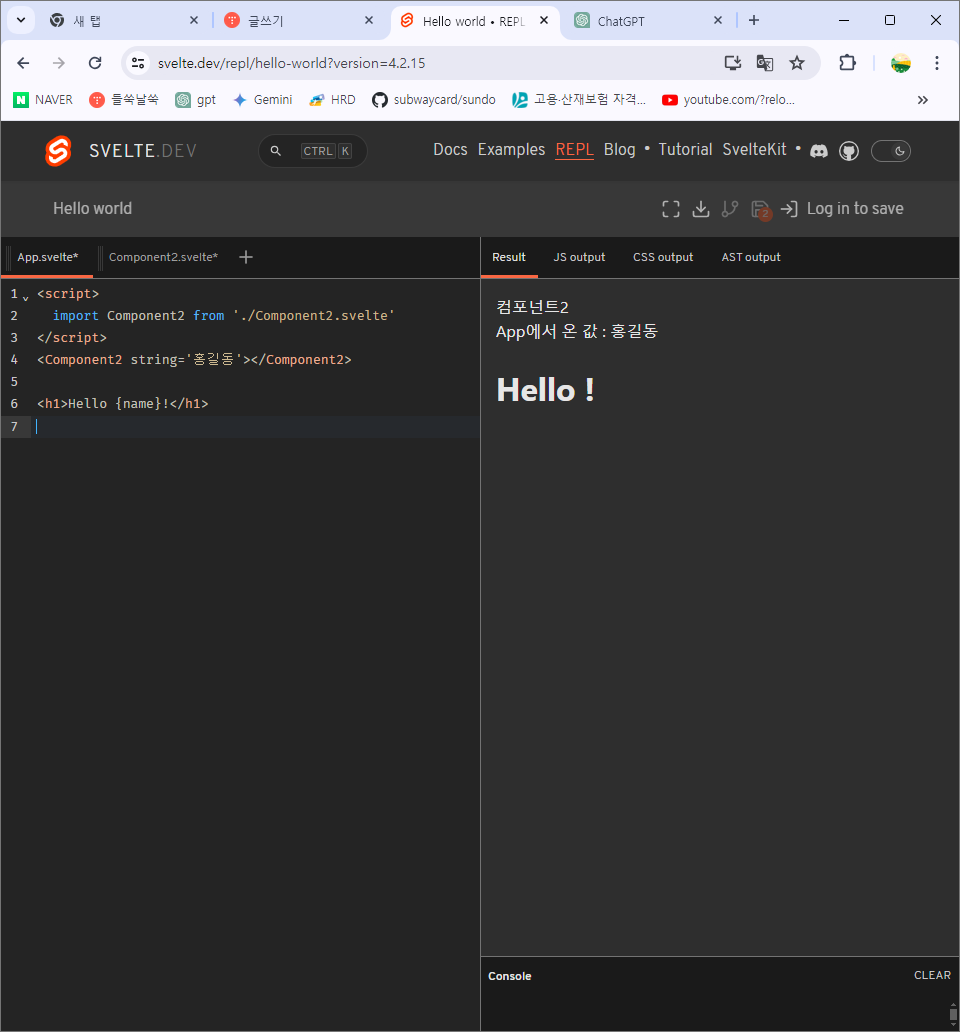Open the Gemini bookmark
This screenshot has width=960, height=1032.
click(263, 99)
